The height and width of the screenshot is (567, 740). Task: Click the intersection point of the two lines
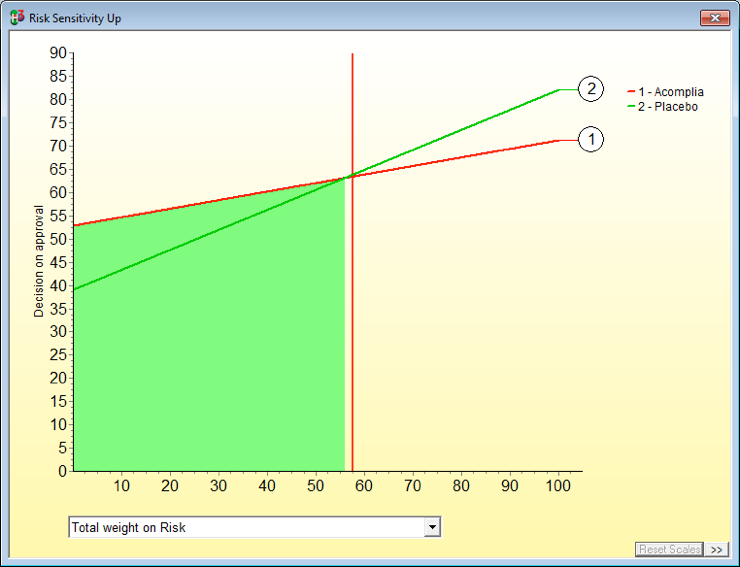click(x=348, y=178)
